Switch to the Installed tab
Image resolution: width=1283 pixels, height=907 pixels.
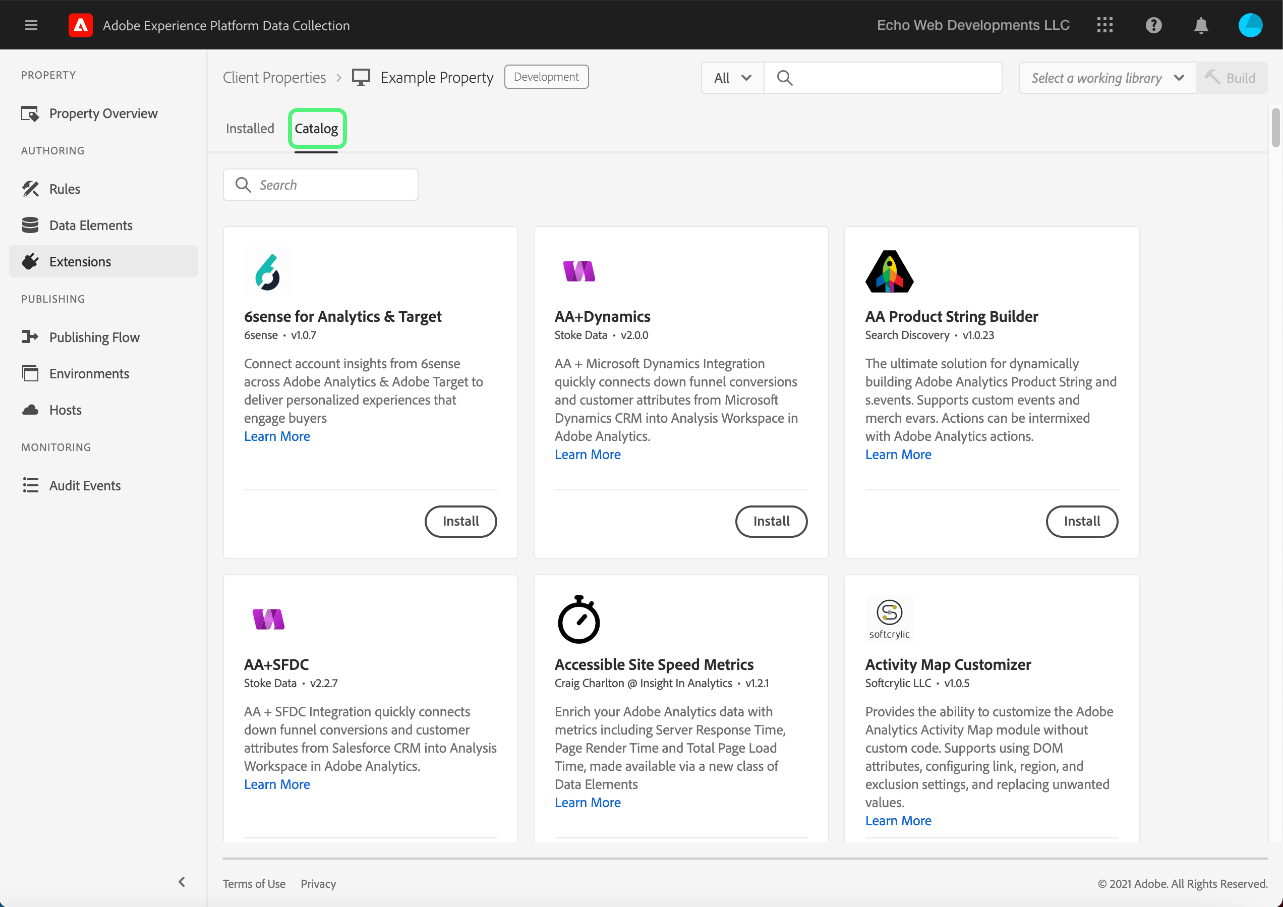tap(250, 129)
